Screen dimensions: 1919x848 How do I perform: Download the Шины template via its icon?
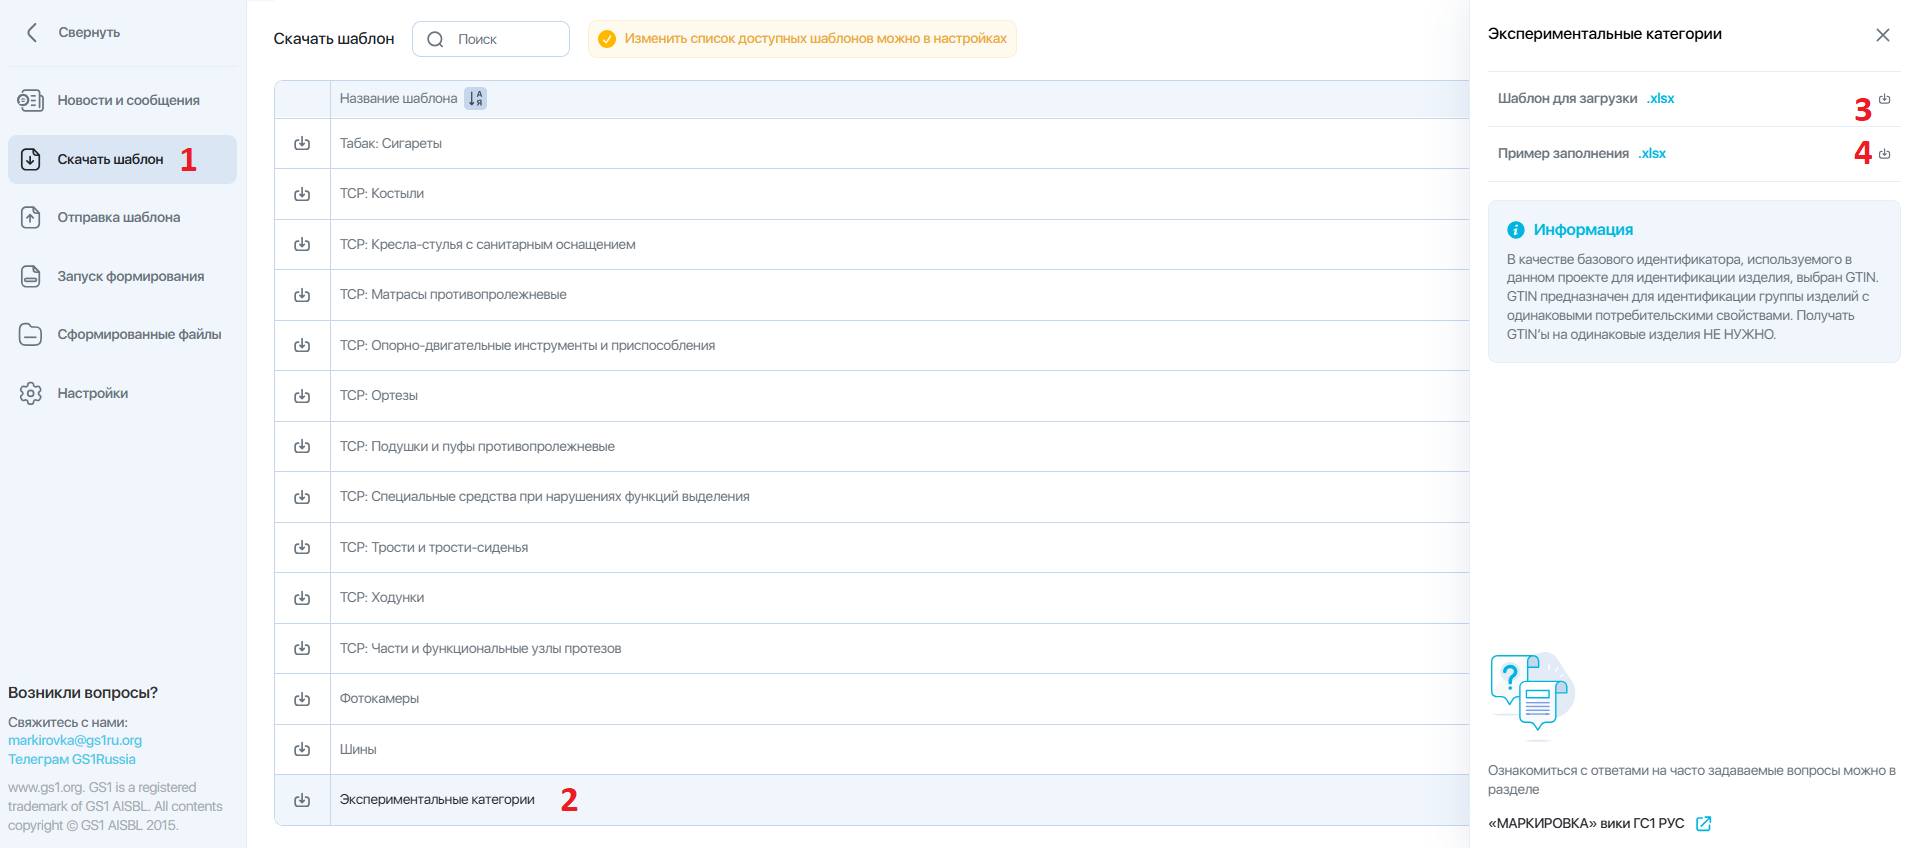click(x=302, y=749)
